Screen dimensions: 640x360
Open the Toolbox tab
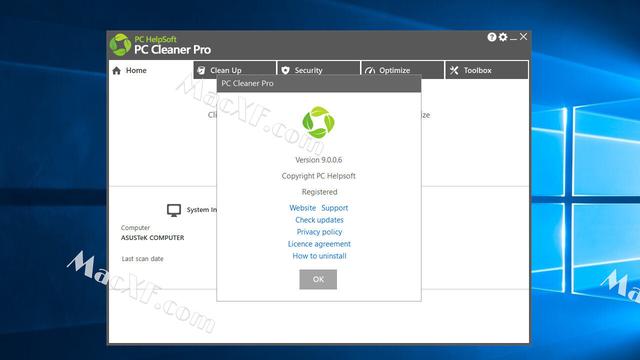tap(487, 70)
